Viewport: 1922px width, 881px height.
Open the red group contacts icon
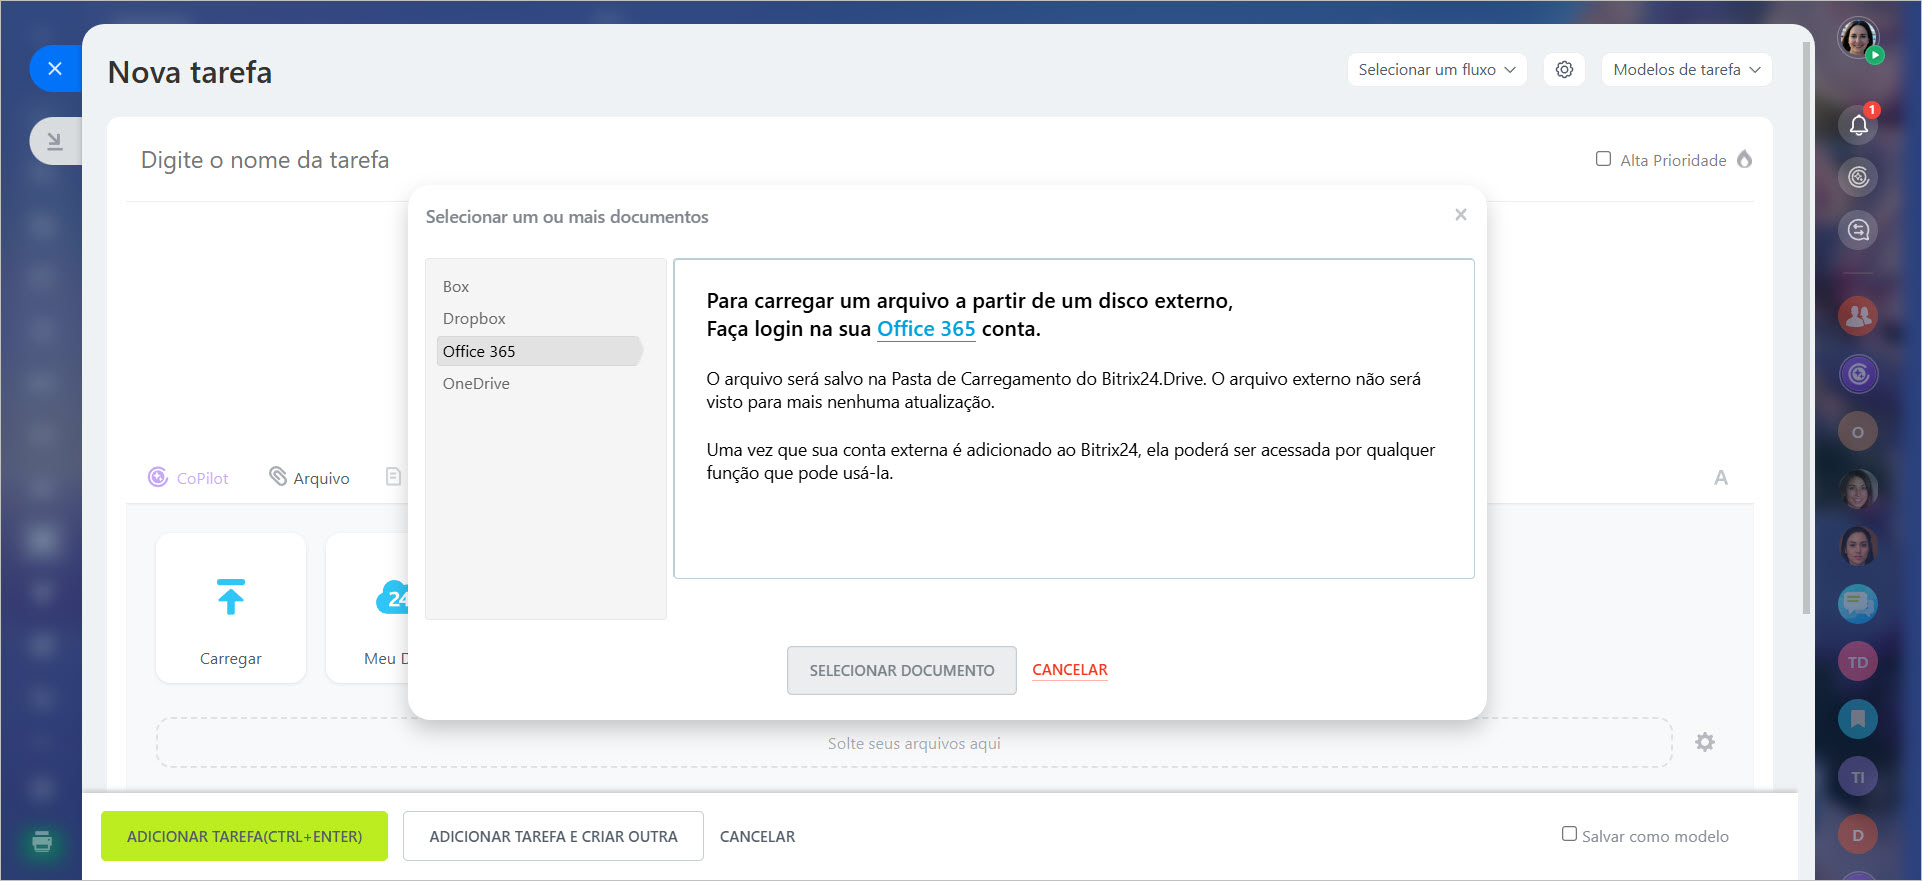pyautogui.click(x=1858, y=316)
